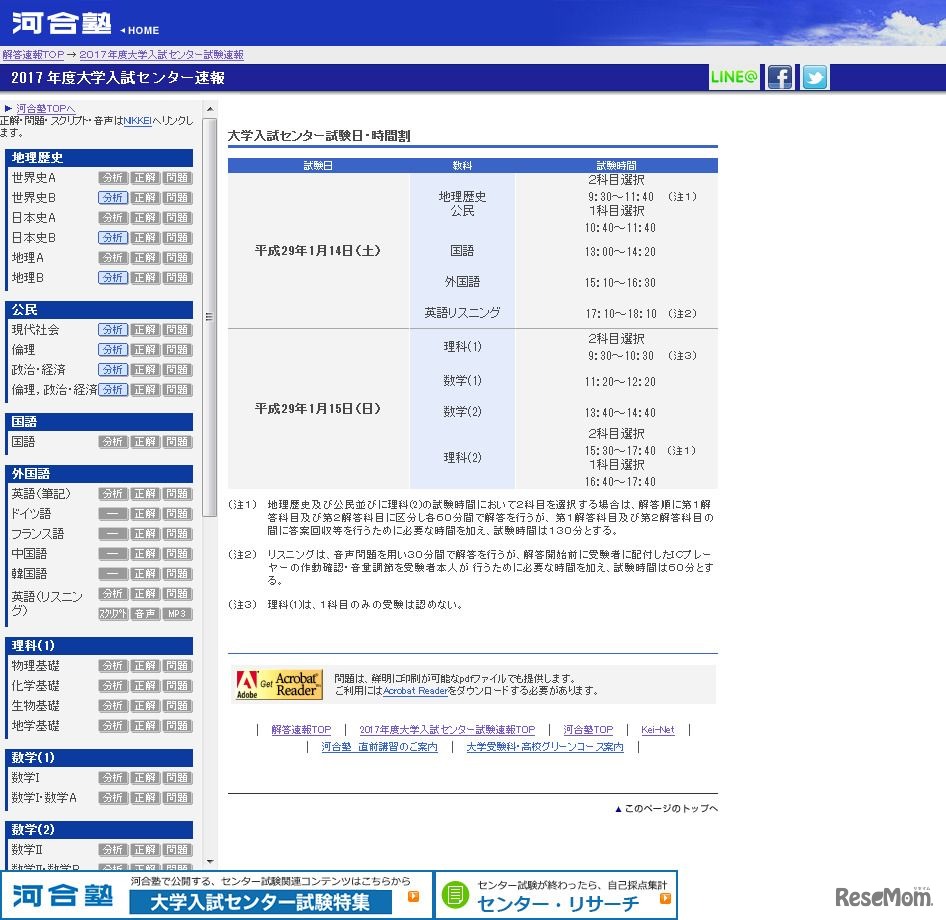Viewport: 946px width, 920px height.
Task: Click the Twitter bird icon
Action: coord(815,78)
